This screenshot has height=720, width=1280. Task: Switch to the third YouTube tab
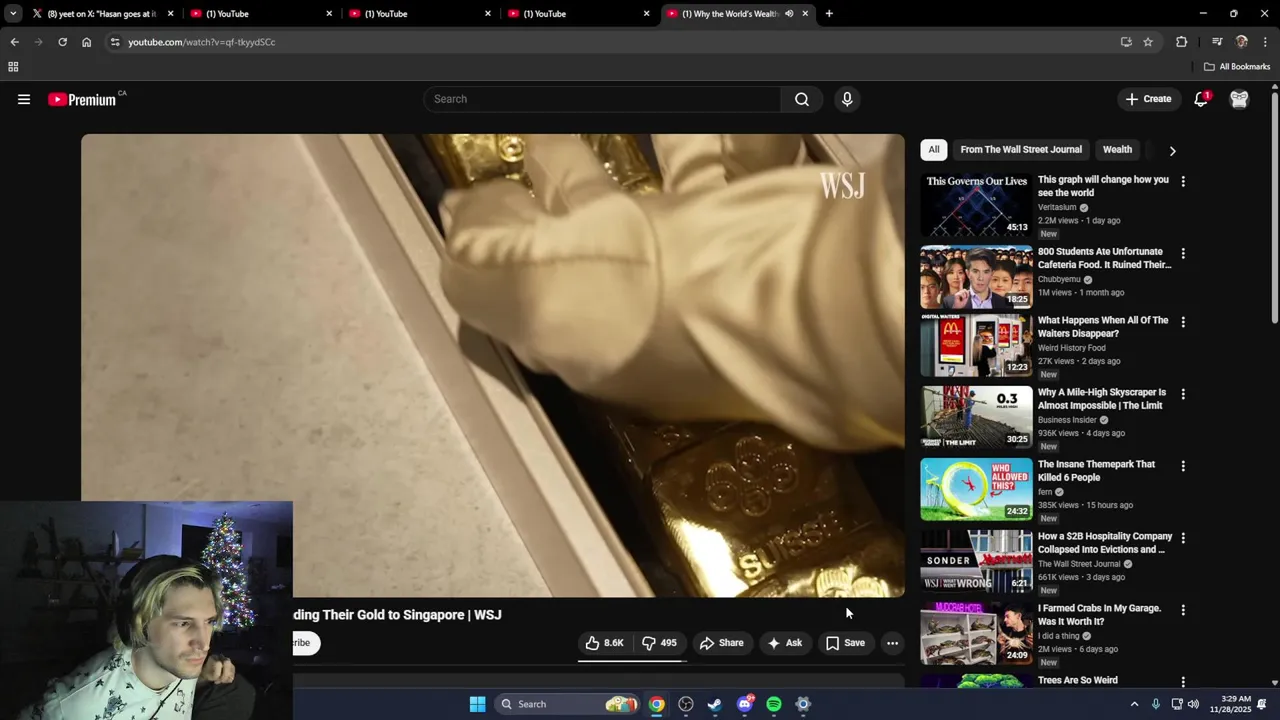pos(420,14)
